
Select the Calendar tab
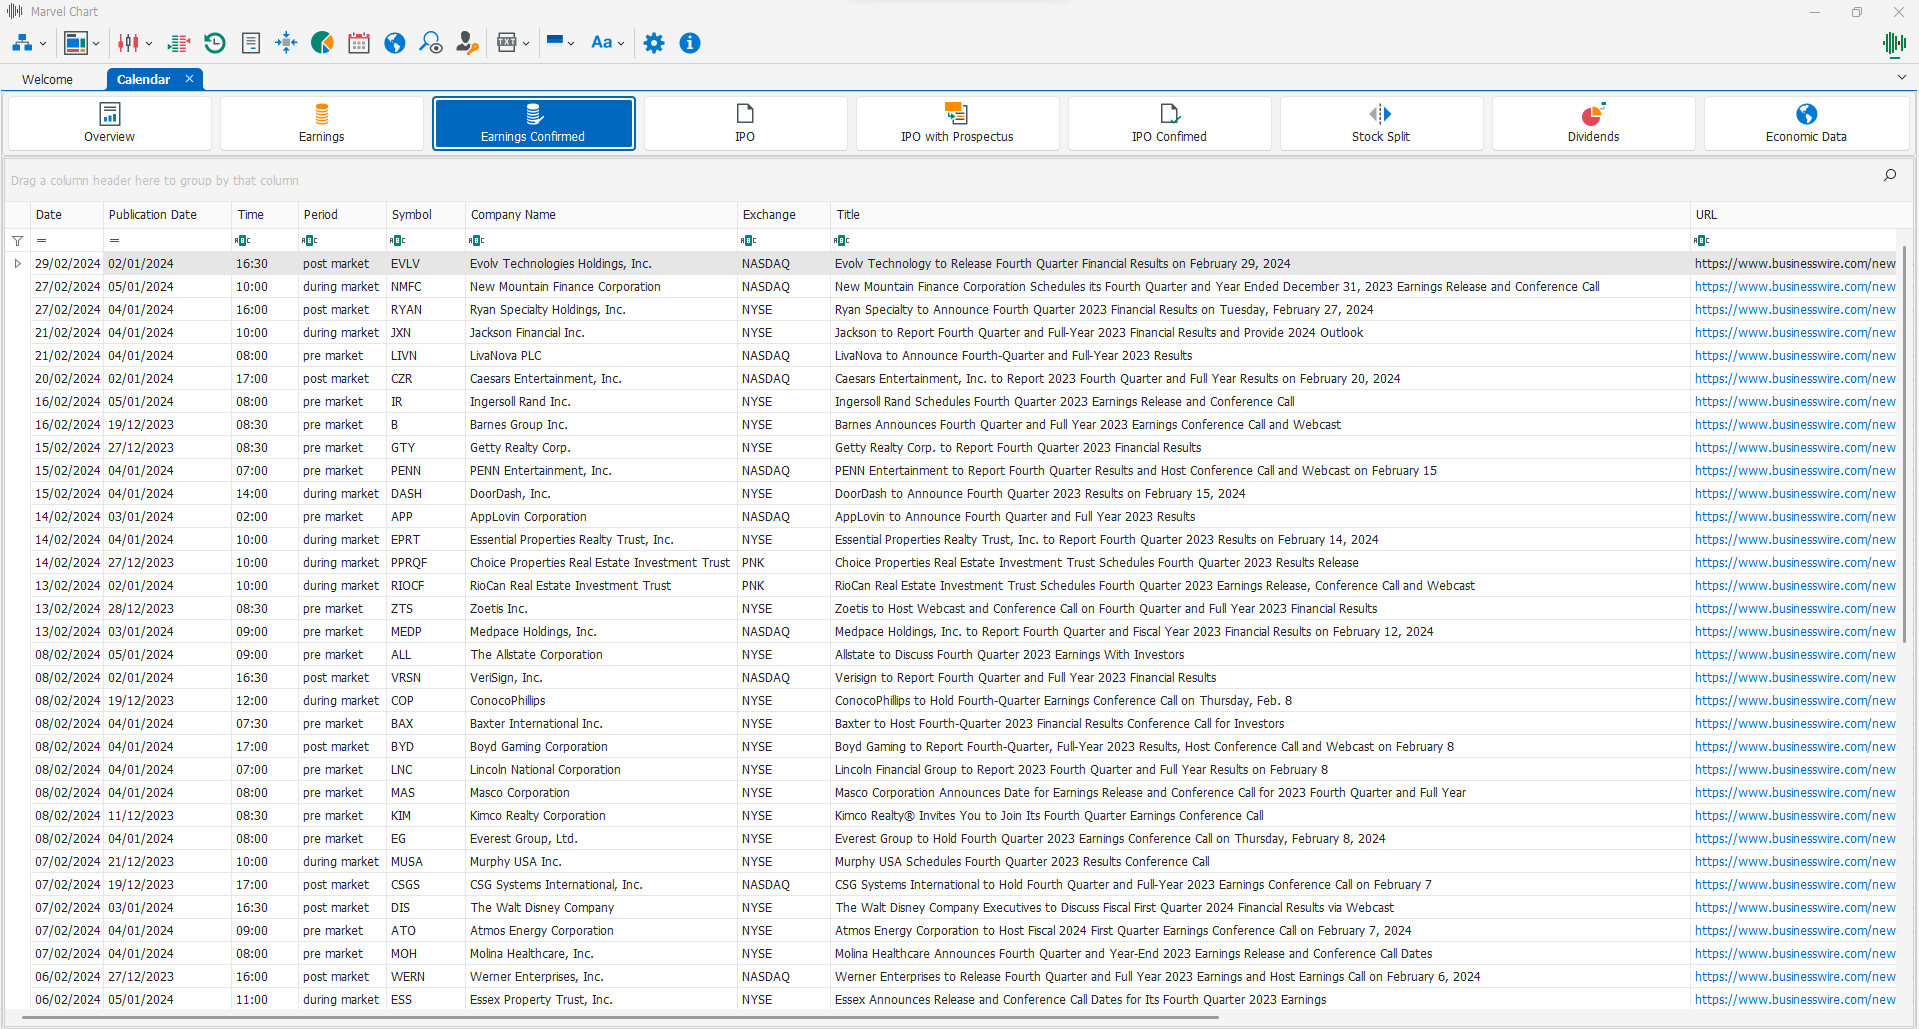(143, 79)
